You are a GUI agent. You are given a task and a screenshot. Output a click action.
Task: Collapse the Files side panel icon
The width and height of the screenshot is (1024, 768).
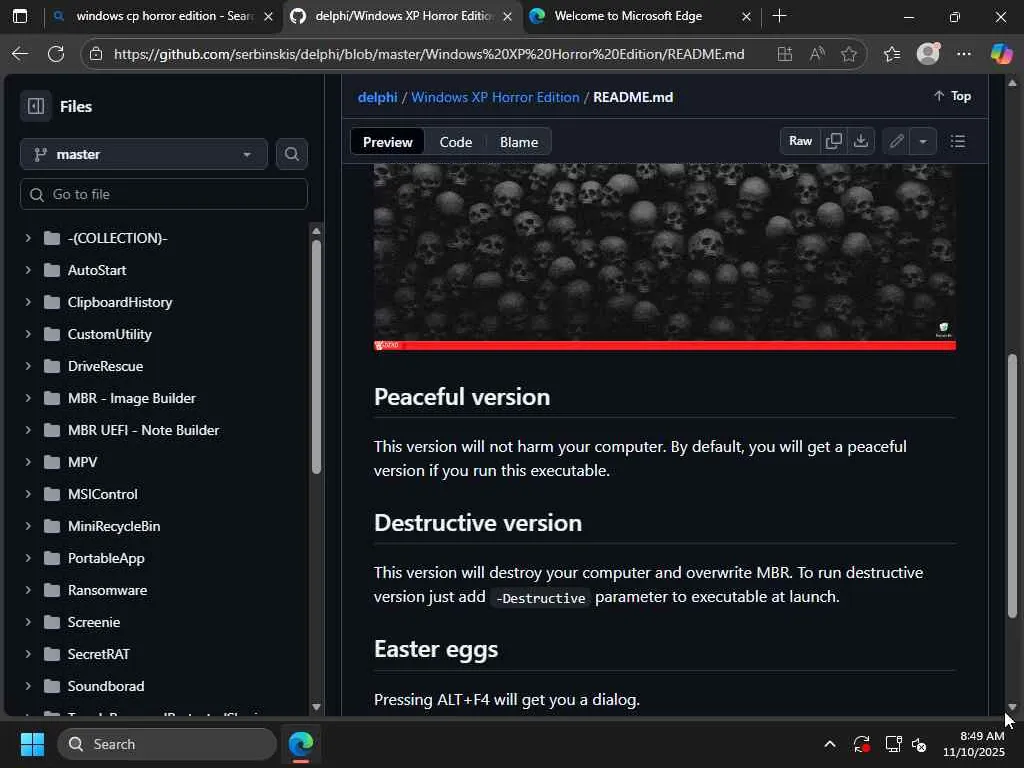click(36, 106)
